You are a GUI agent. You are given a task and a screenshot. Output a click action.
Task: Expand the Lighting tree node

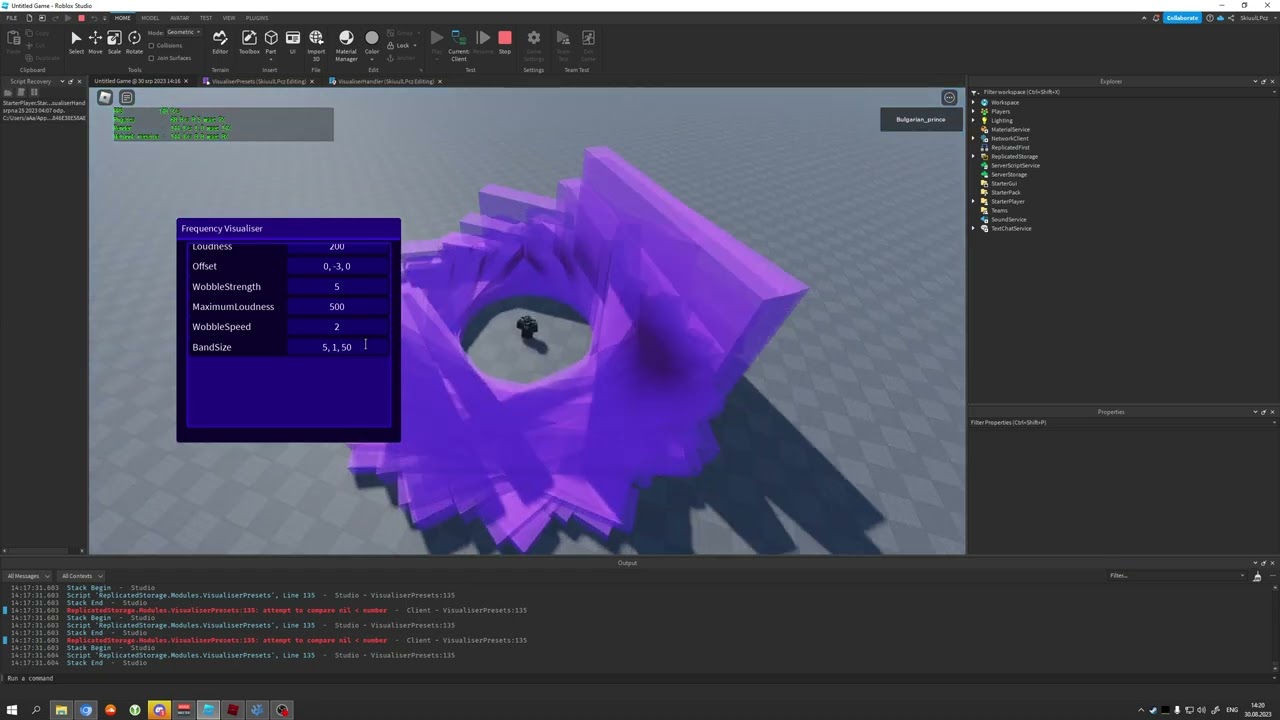tap(973, 120)
